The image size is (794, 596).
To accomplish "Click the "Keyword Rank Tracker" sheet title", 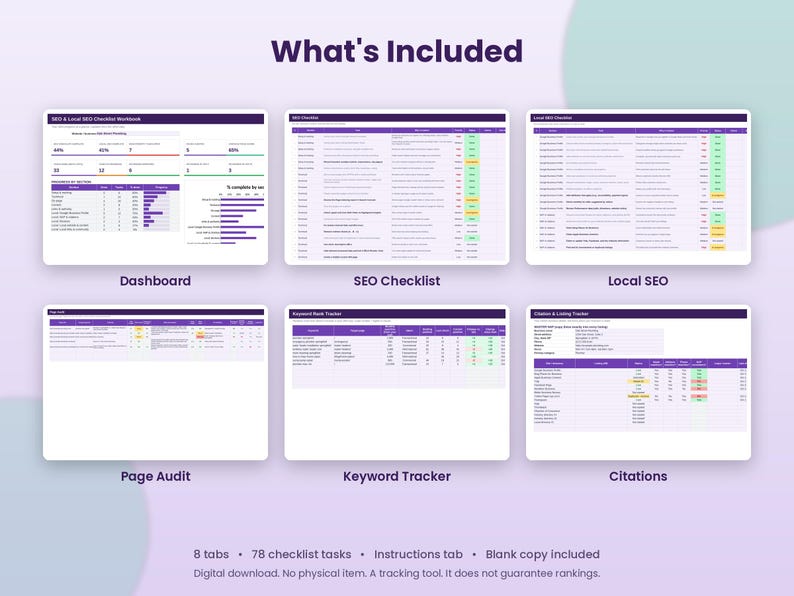I will tap(317, 314).
